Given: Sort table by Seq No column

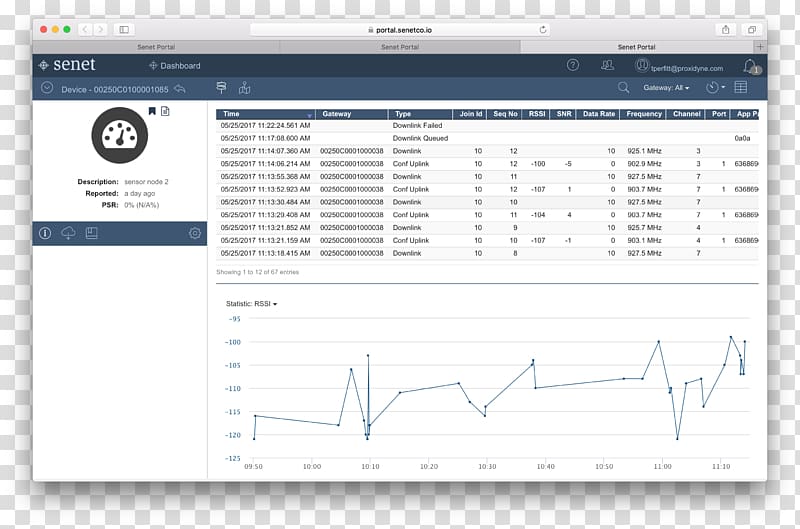Looking at the screenshot, I should click(504, 114).
